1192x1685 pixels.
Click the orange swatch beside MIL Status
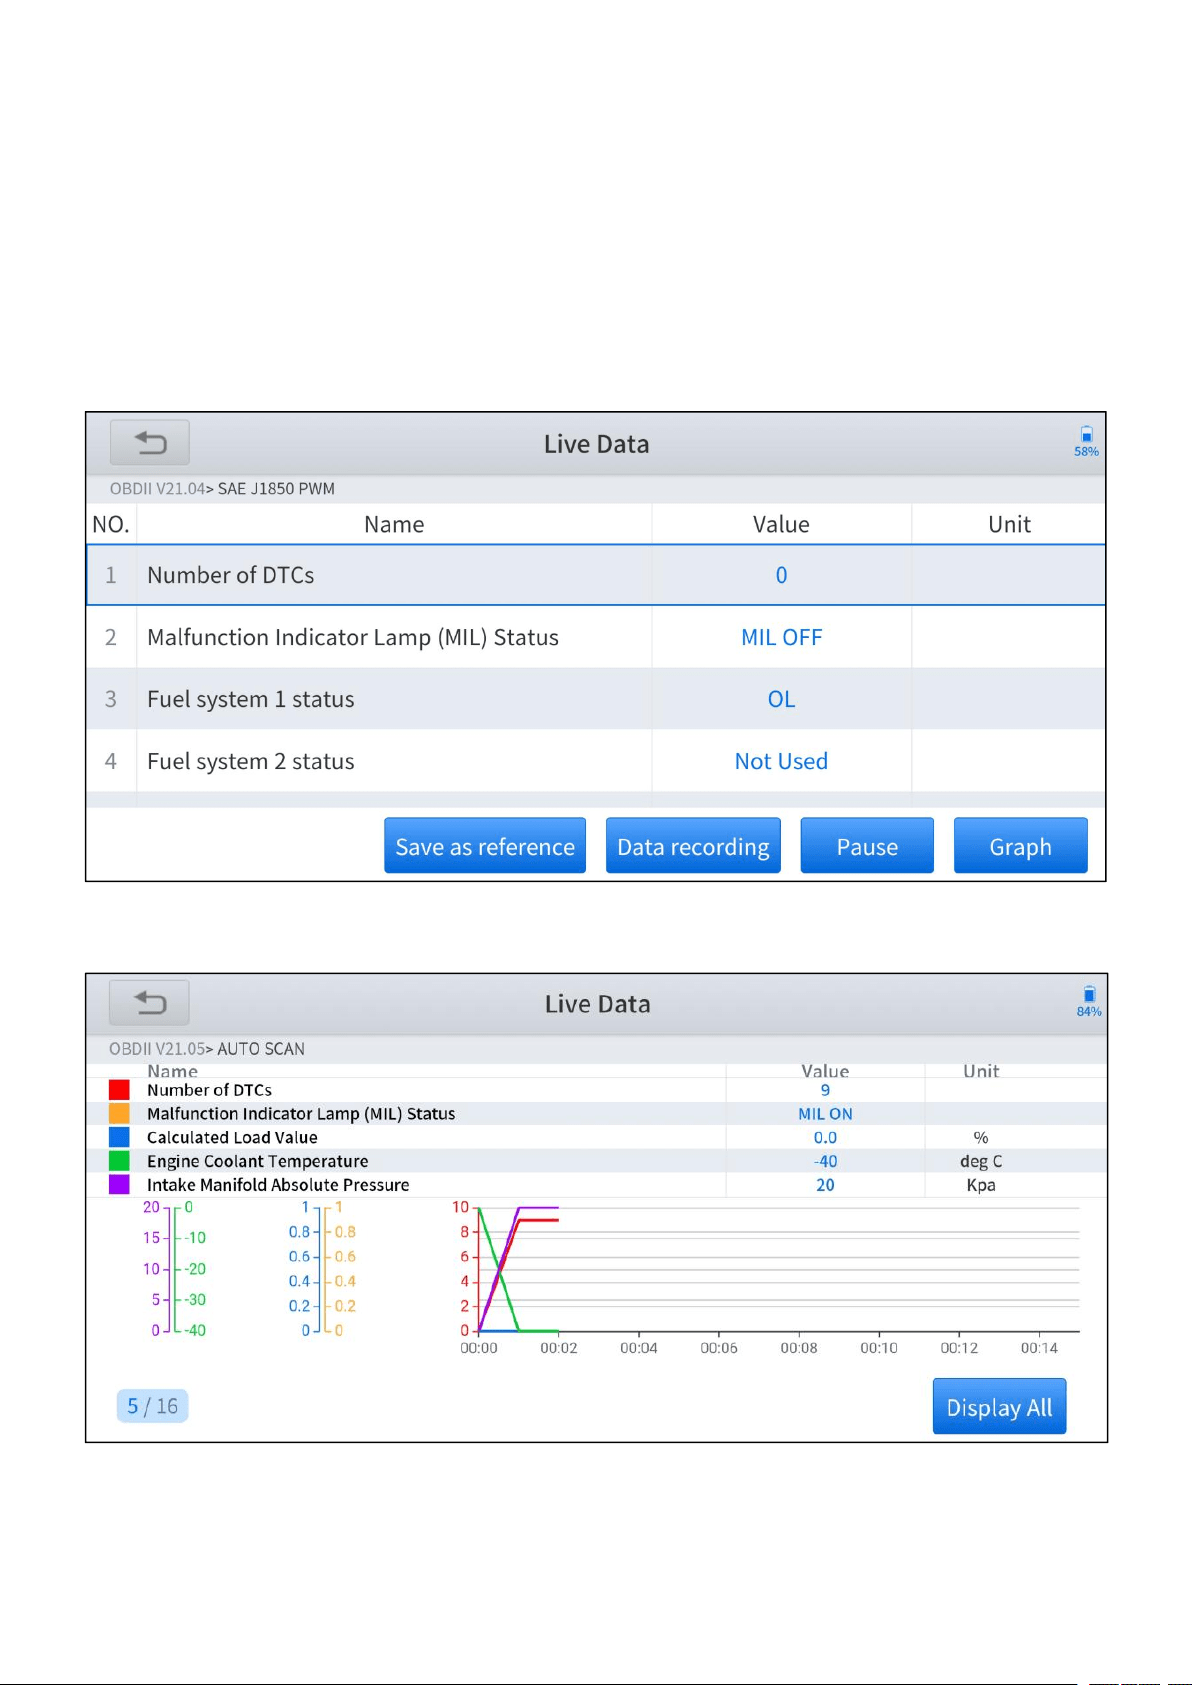[x=119, y=1113]
